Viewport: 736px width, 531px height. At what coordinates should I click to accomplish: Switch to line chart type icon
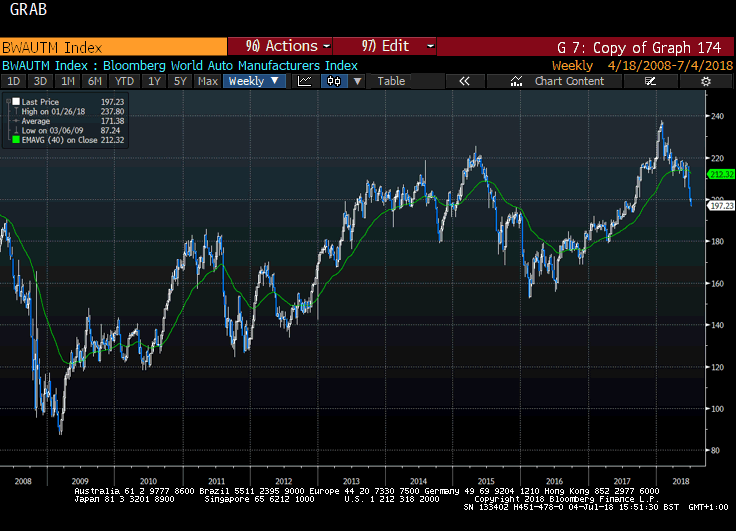click(x=305, y=81)
